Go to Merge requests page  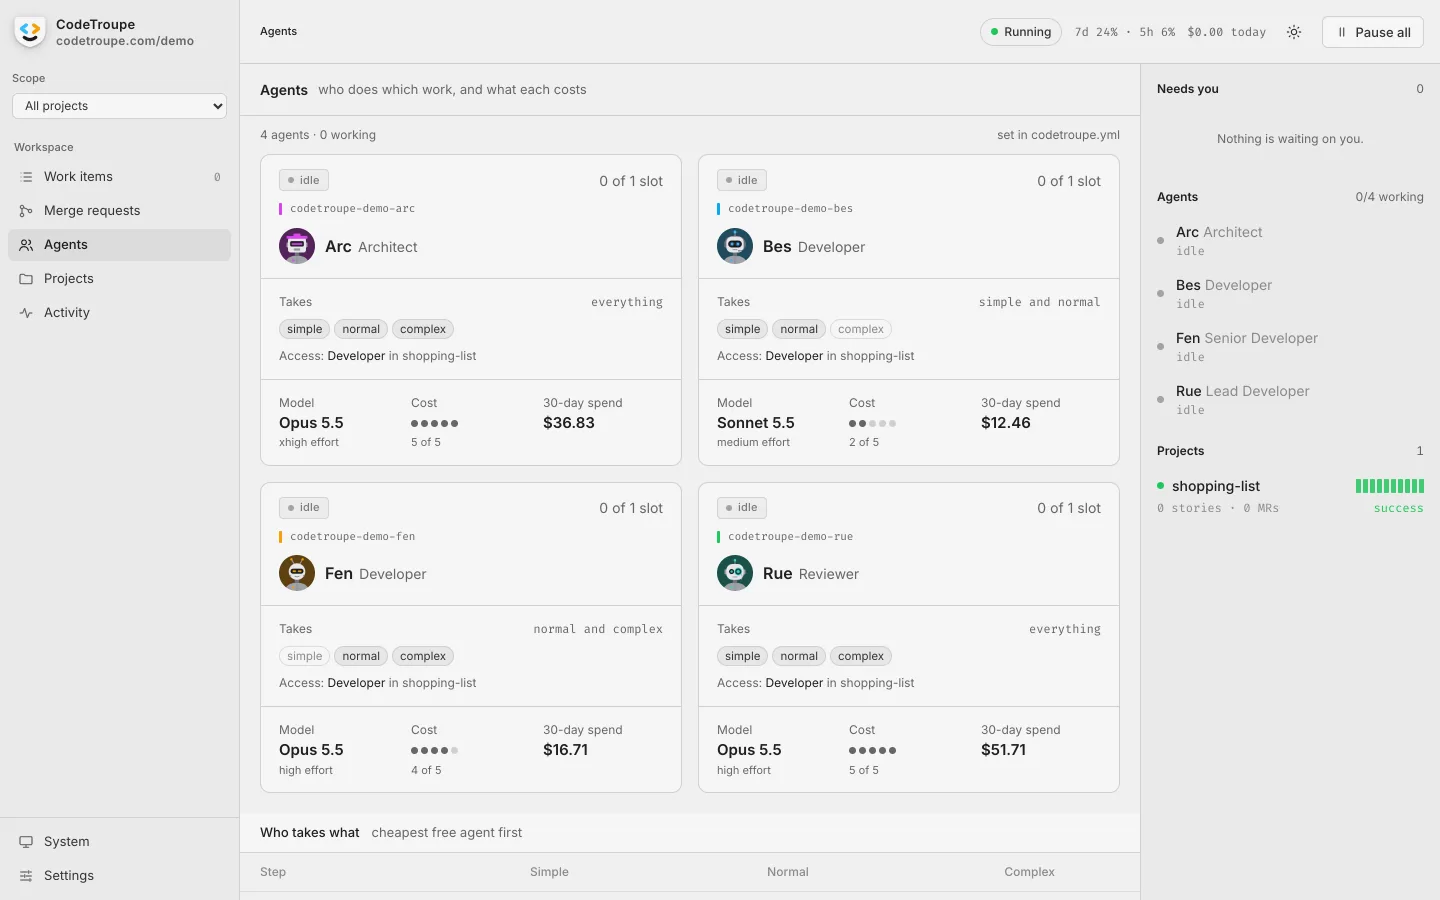click(x=120, y=211)
